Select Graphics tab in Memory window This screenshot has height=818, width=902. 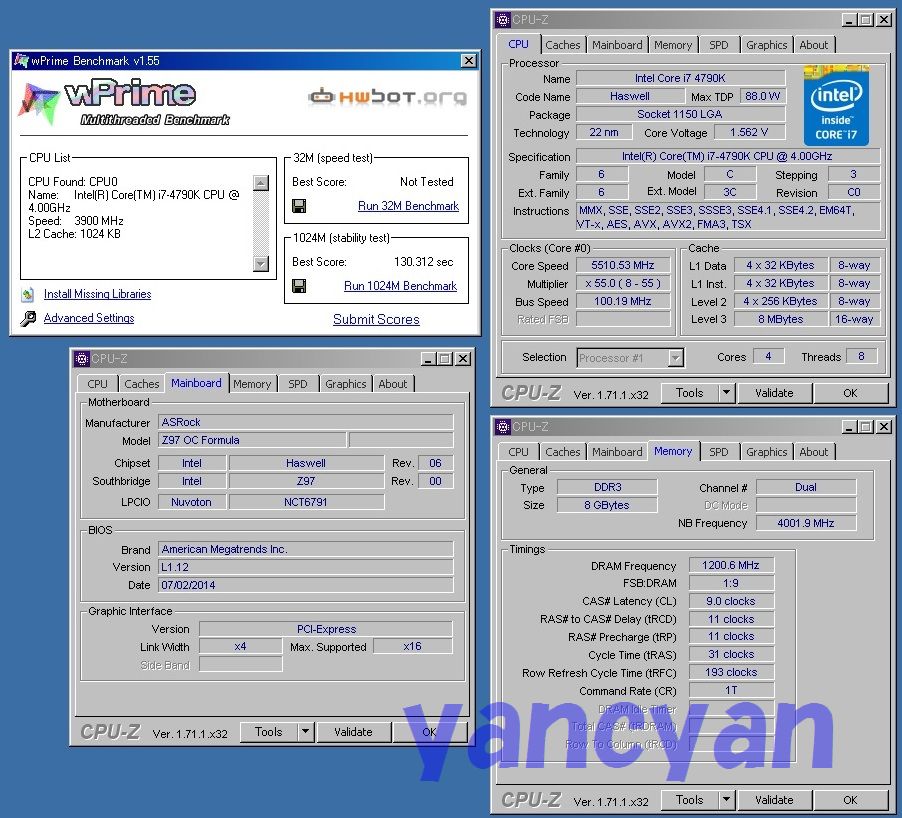[x=766, y=452]
